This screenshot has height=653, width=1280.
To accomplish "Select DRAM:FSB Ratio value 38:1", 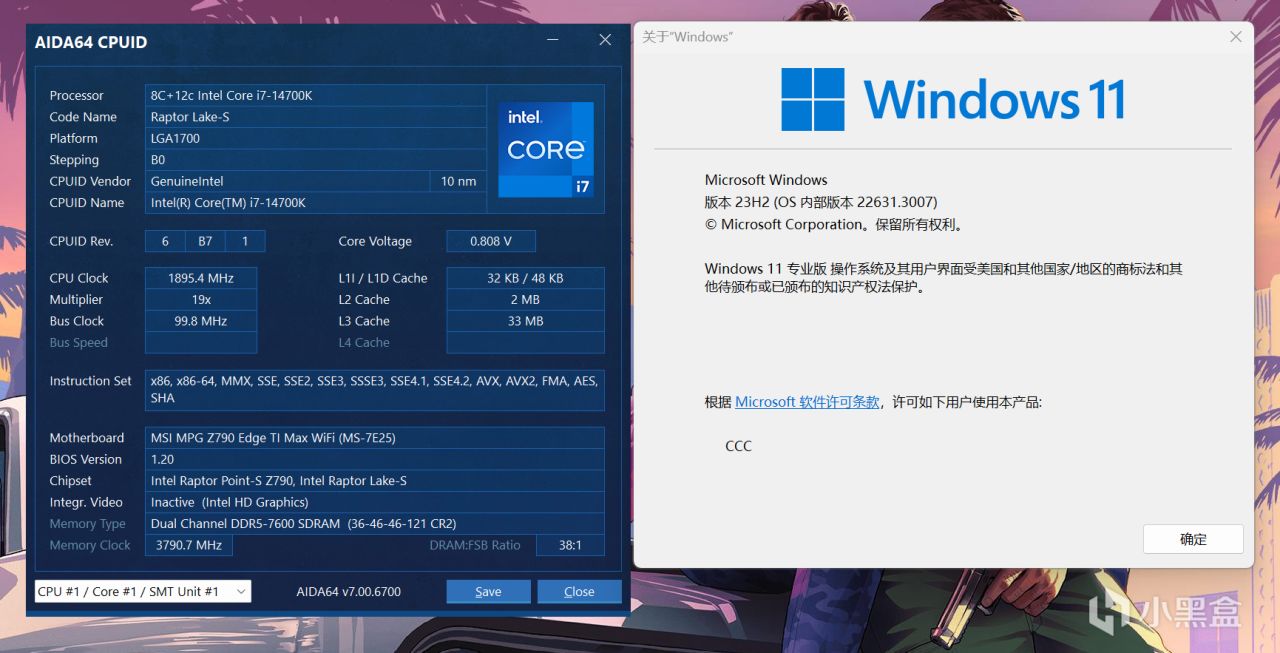I will [570, 545].
